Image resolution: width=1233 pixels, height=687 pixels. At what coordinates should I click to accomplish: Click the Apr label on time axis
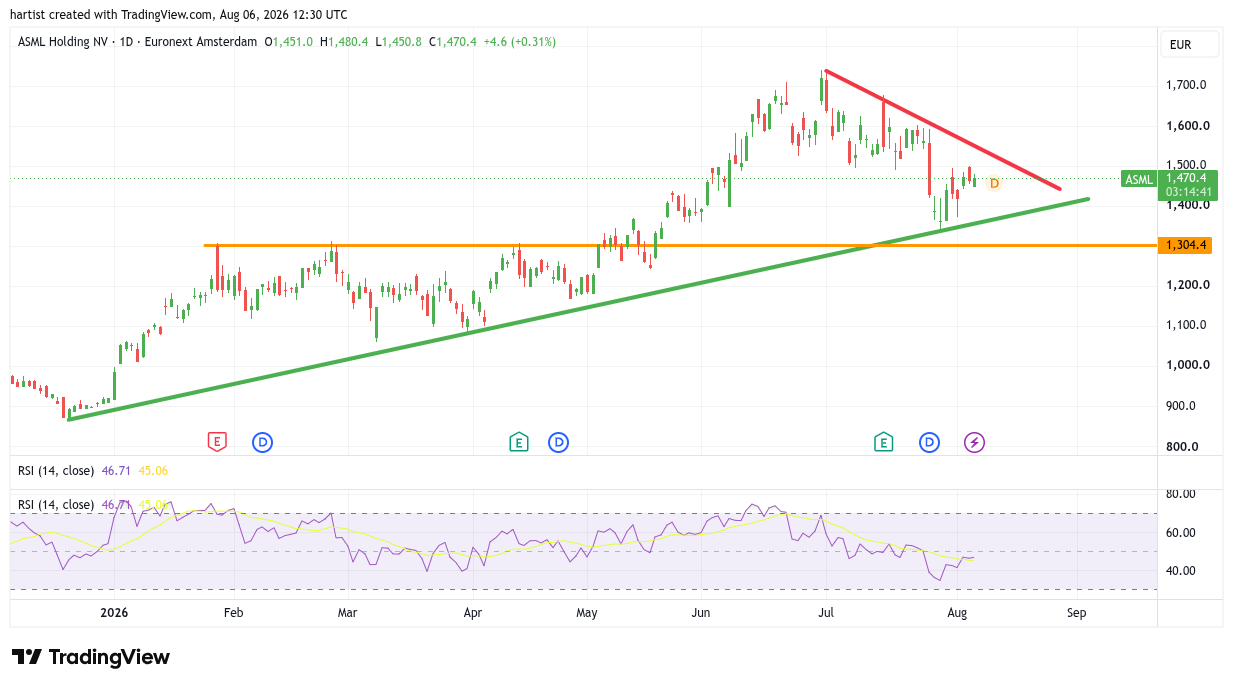pyautogui.click(x=473, y=613)
